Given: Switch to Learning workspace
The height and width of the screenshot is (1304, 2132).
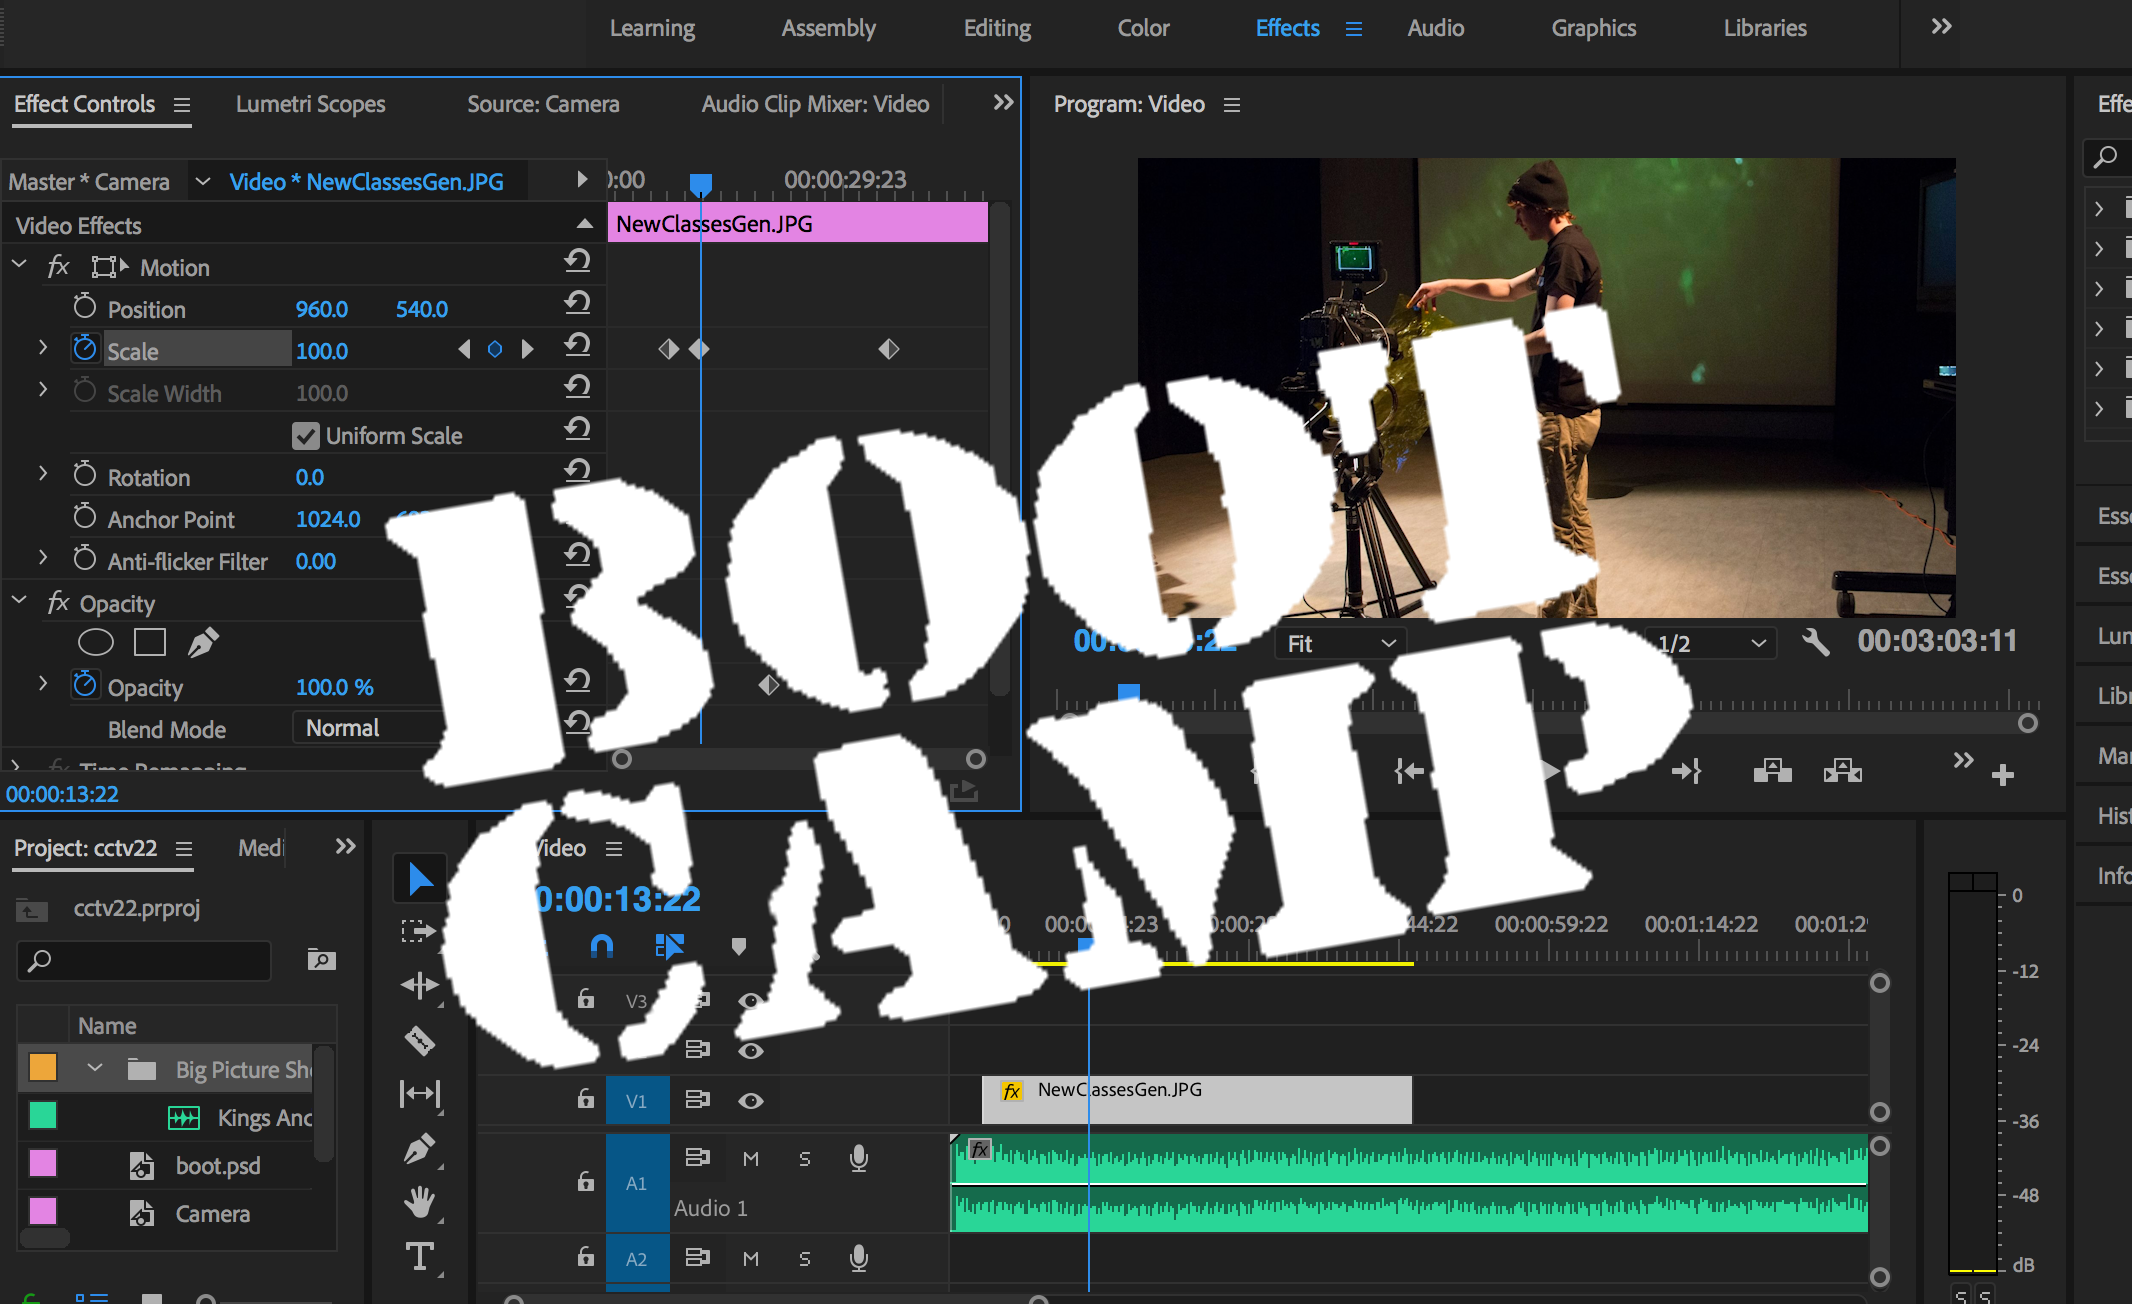Looking at the screenshot, I should pos(652,28).
